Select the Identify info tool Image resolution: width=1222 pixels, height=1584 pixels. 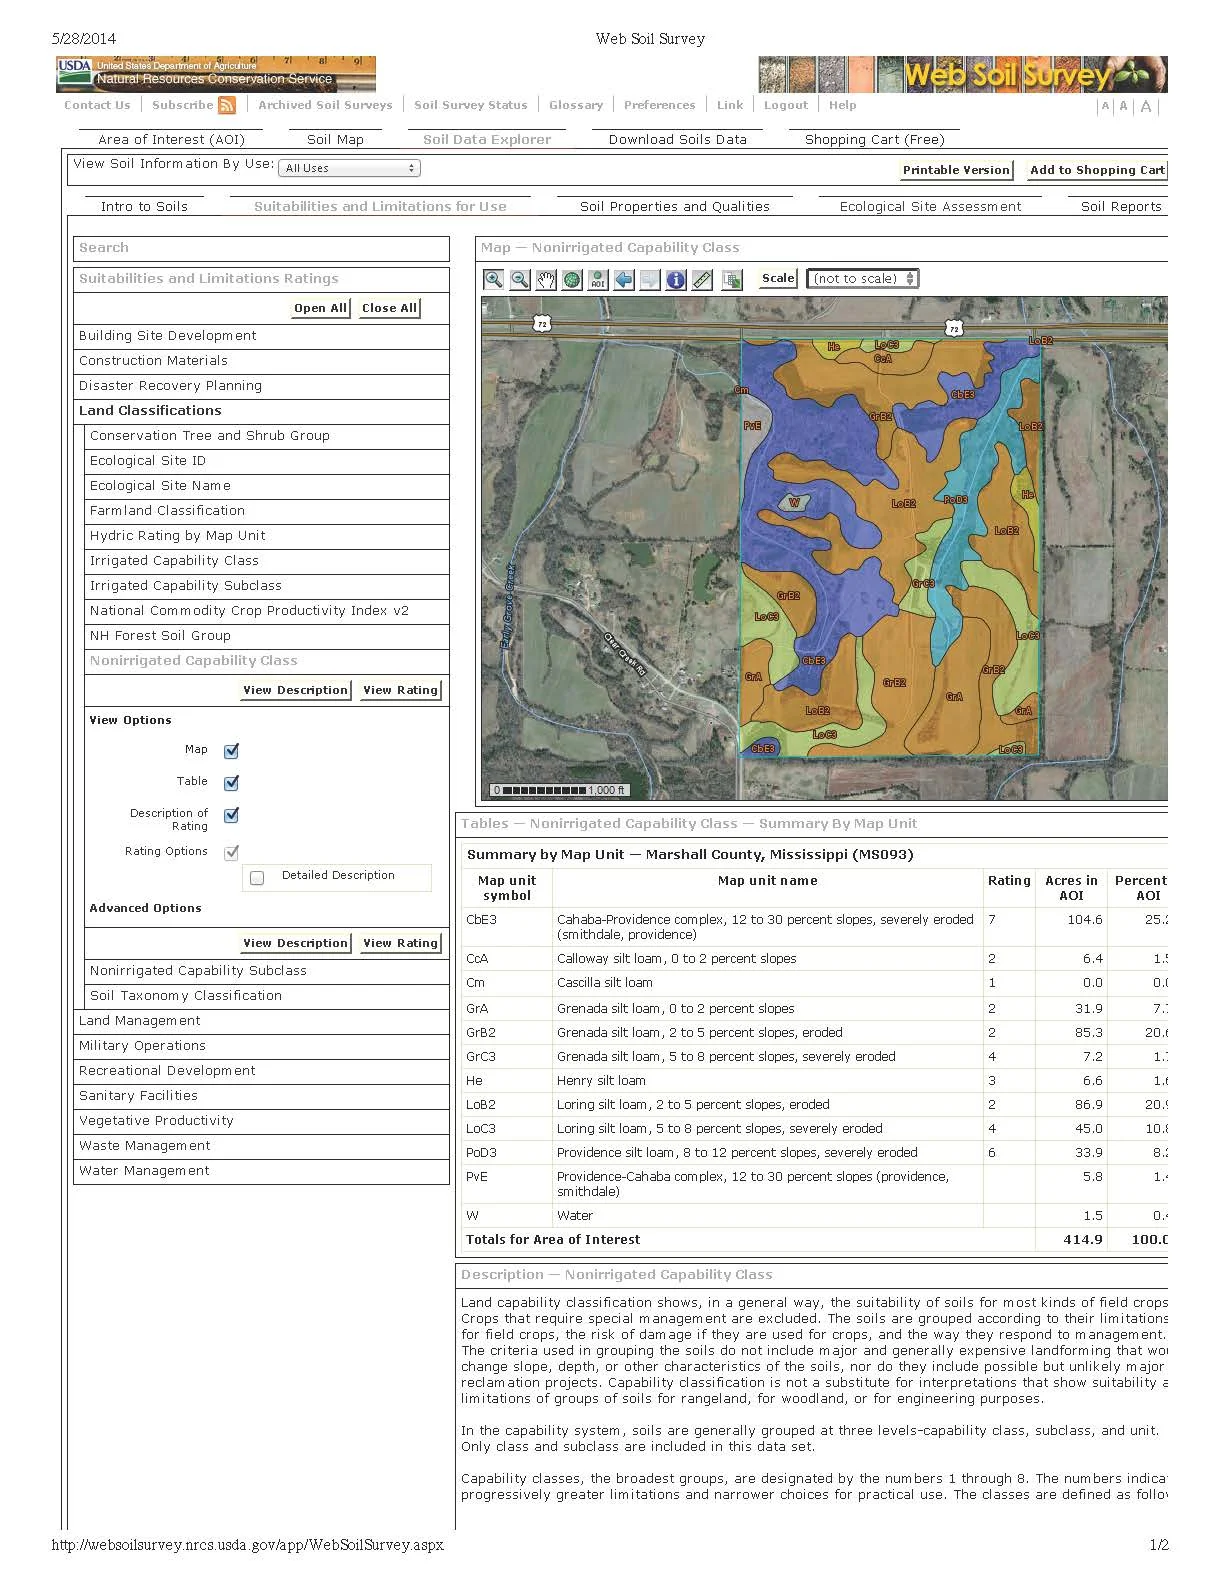[675, 280]
